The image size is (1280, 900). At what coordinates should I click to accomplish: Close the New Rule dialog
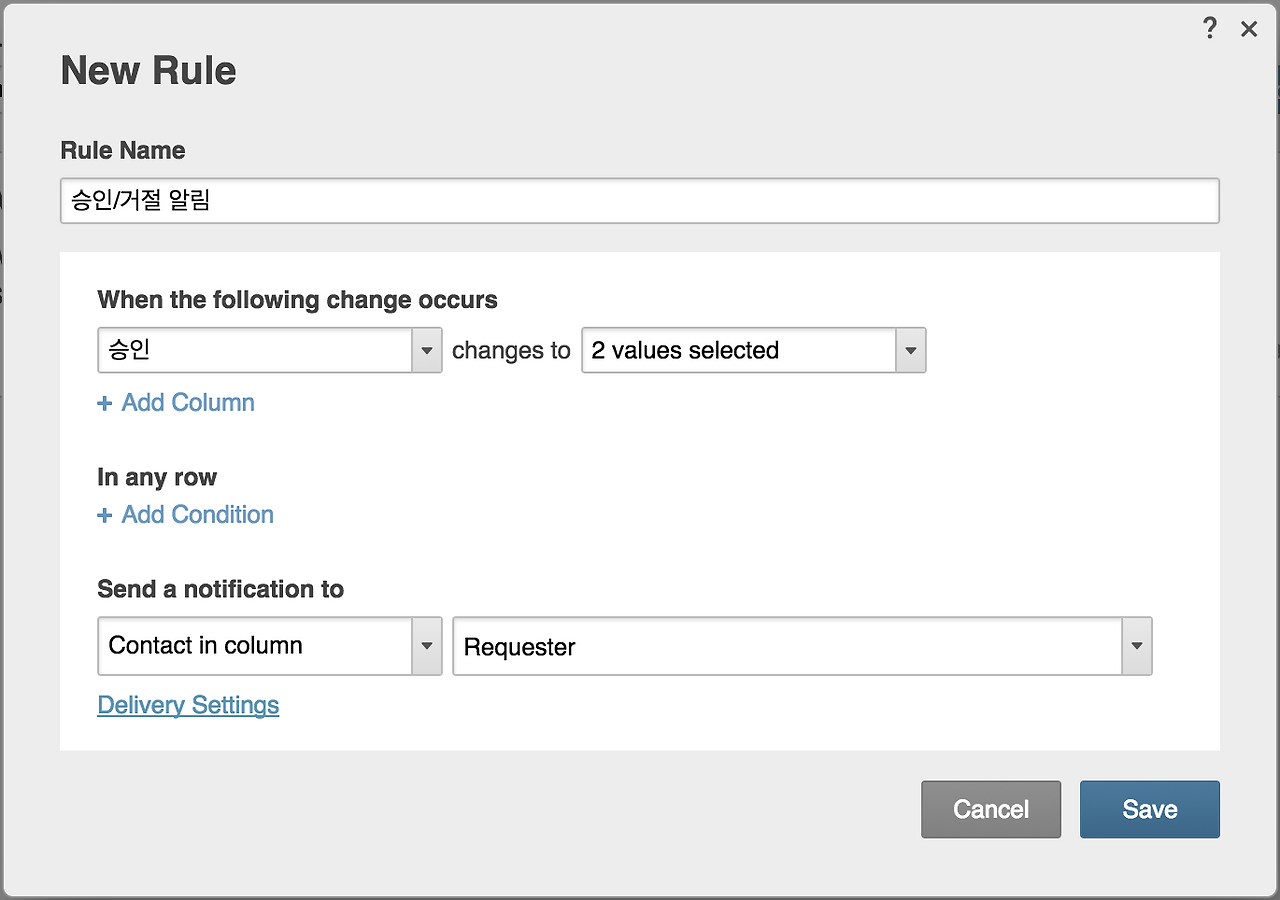tap(1249, 30)
